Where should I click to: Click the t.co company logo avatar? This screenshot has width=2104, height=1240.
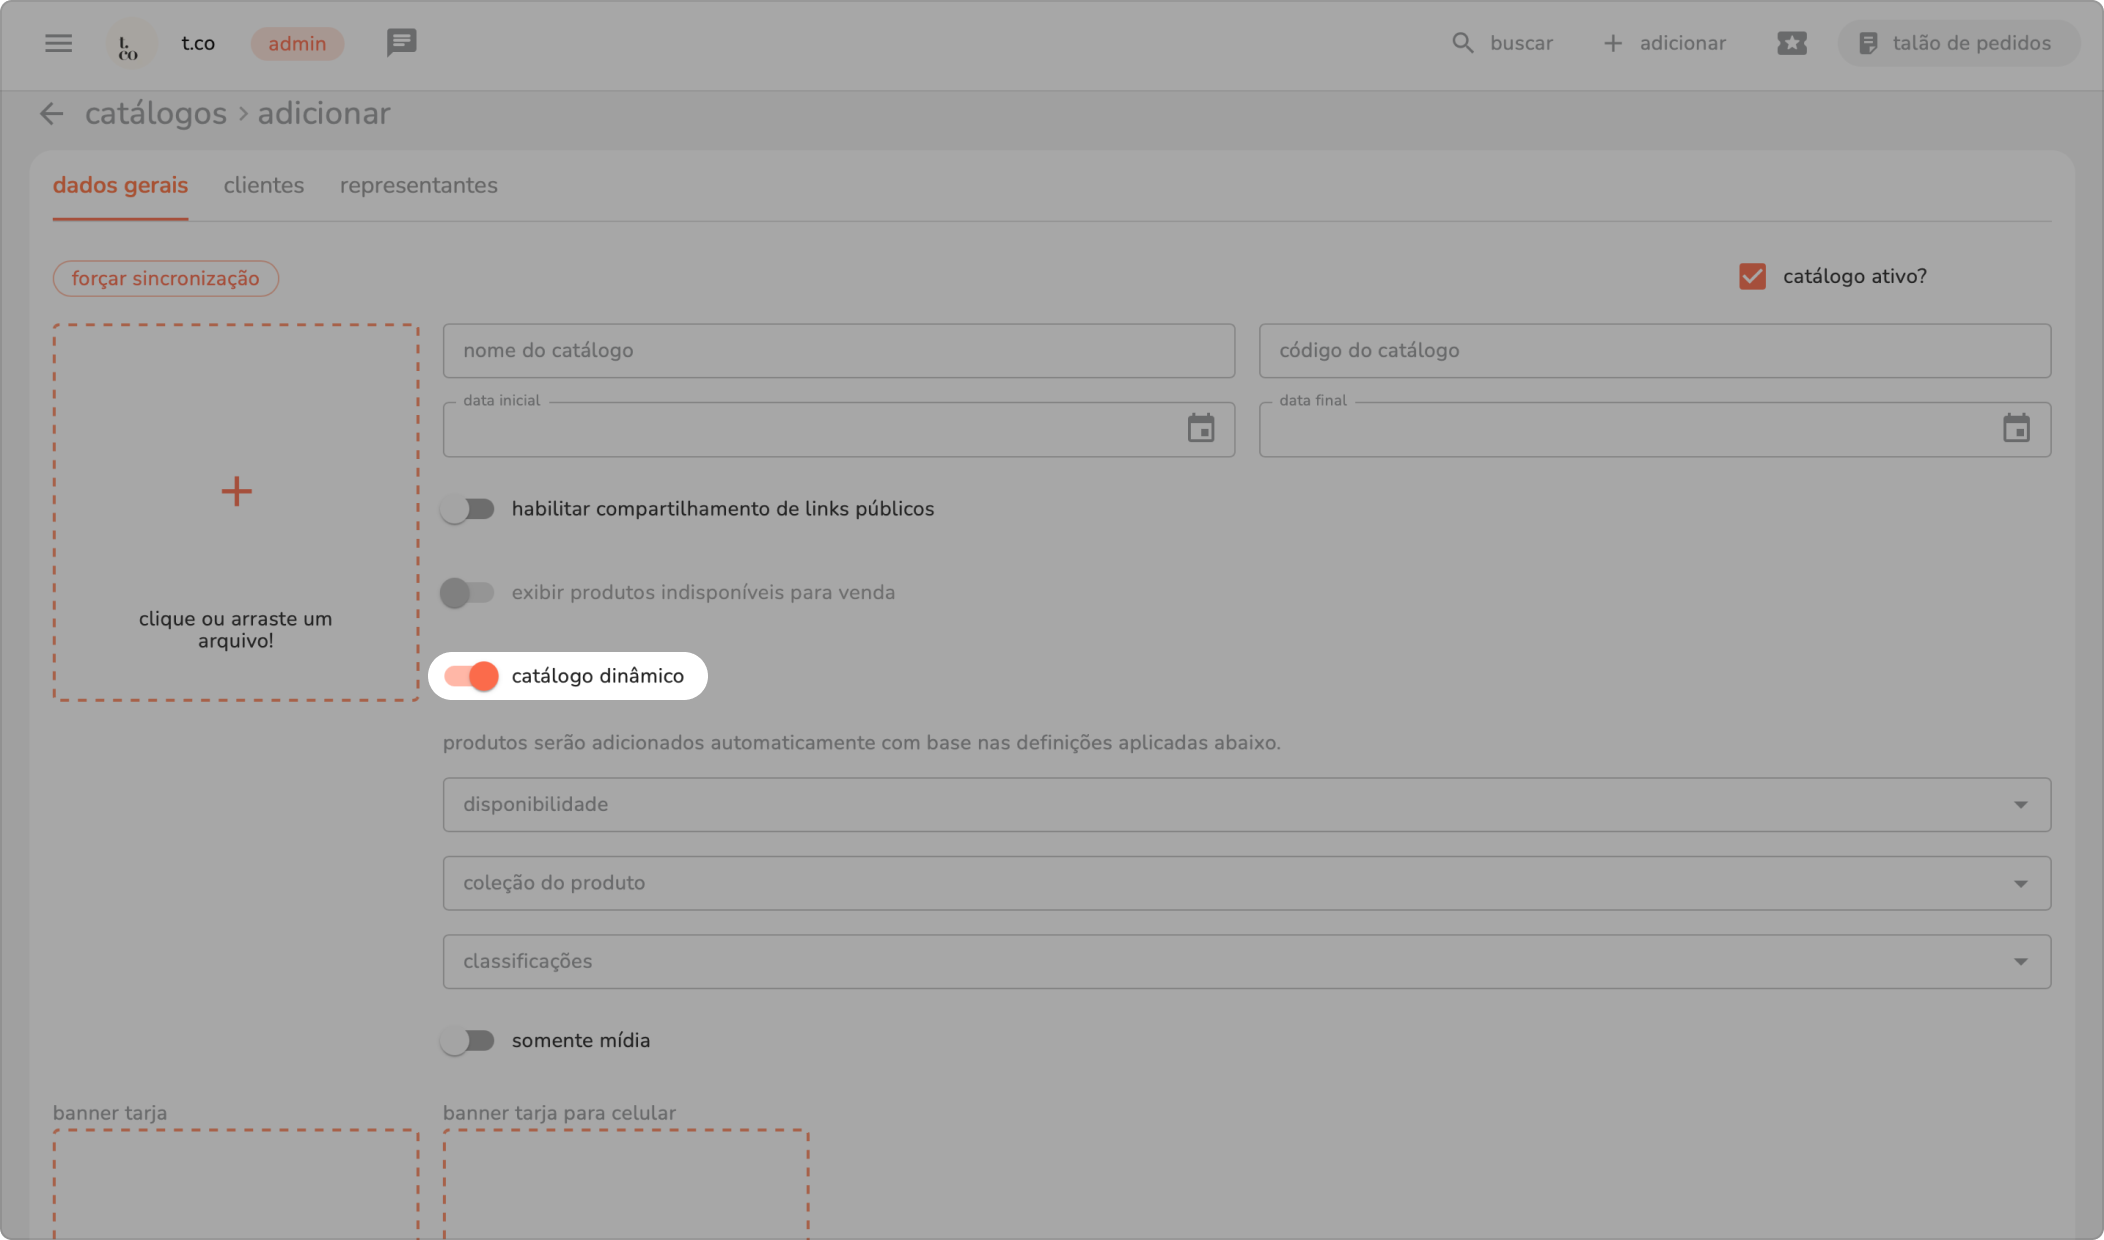point(129,44)
